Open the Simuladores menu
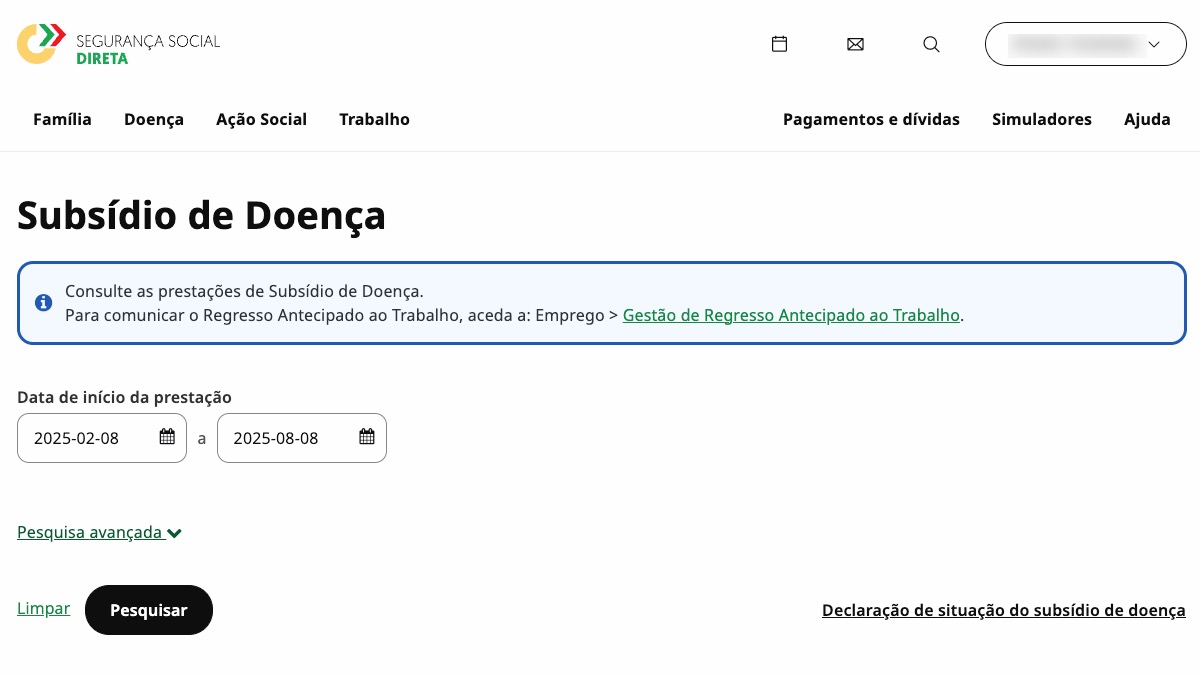The width and height of the screenshot is (1200, 675). click(x=1041, y=119)
